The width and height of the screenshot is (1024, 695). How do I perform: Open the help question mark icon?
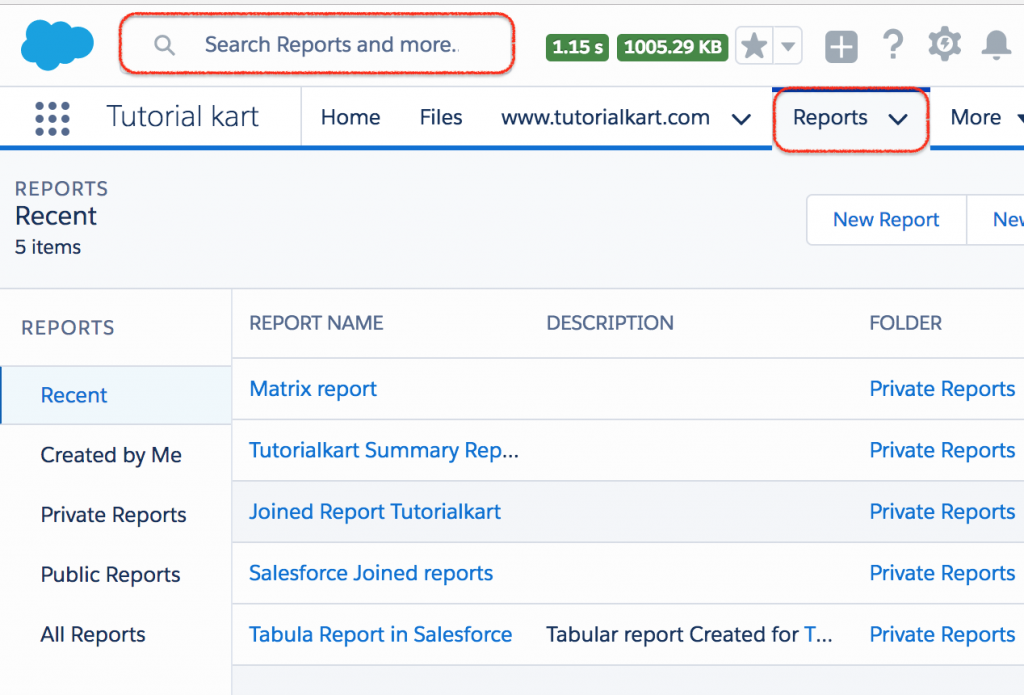893,45
